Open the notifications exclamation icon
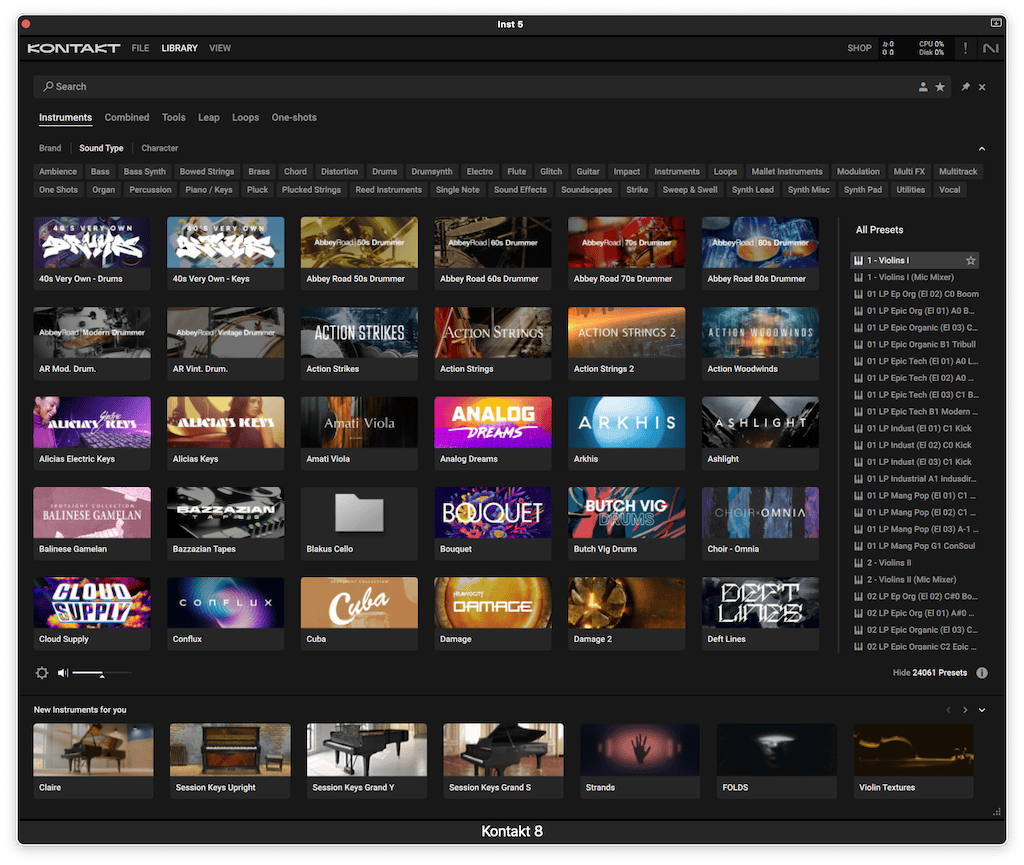Screen dimensions: 1024x865 click(x=965, y=48)
